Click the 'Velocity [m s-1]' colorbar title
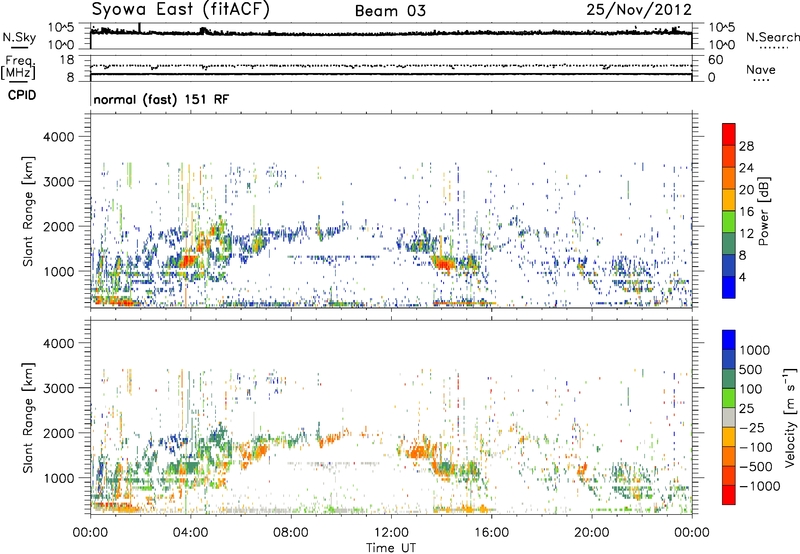Image resolution: width=800 pixels, height=554 pixels. coord(790,417)
